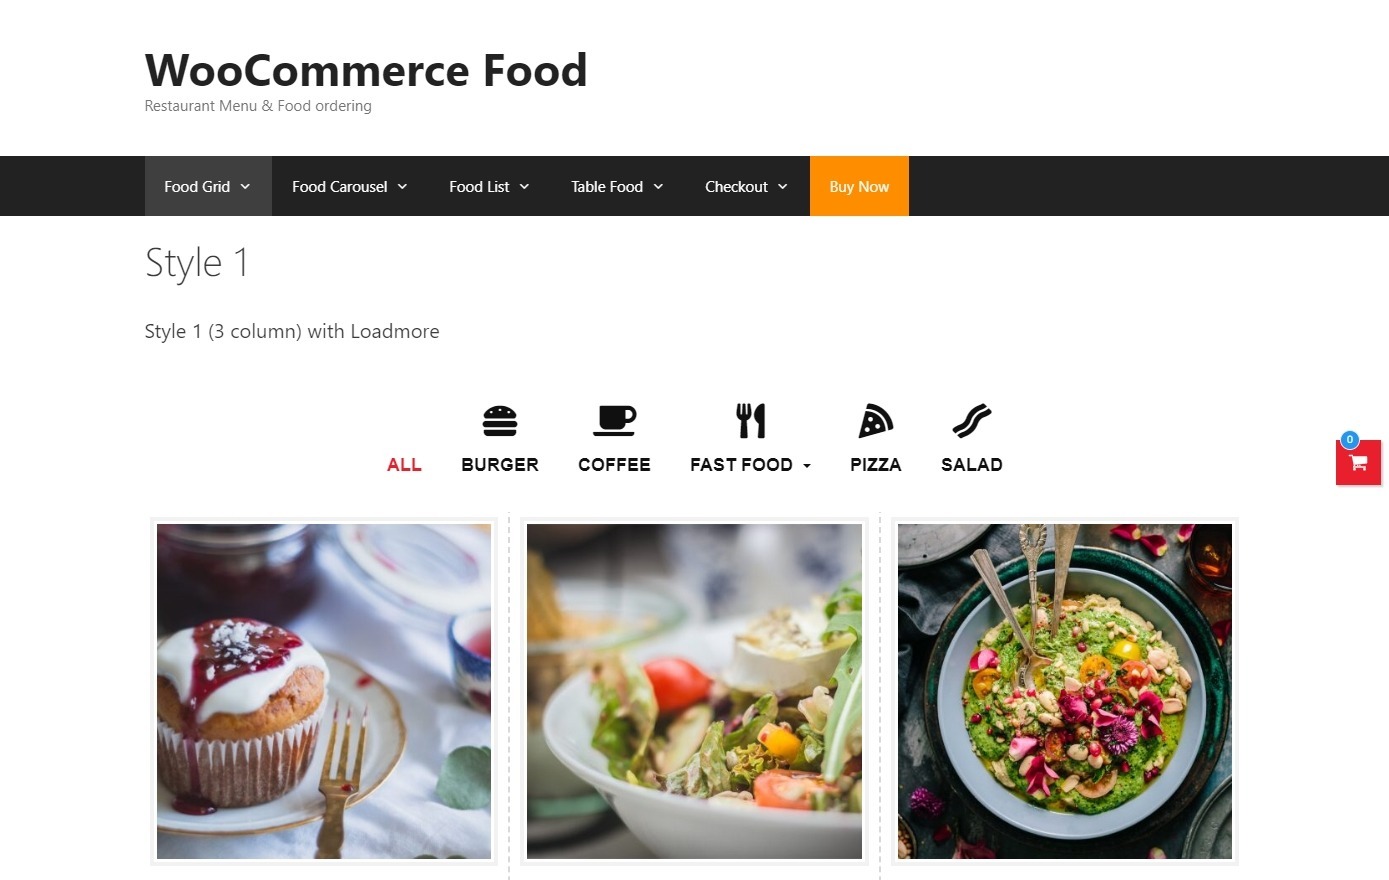Open the red shopping cart icon

click(x=1358, y=462)
